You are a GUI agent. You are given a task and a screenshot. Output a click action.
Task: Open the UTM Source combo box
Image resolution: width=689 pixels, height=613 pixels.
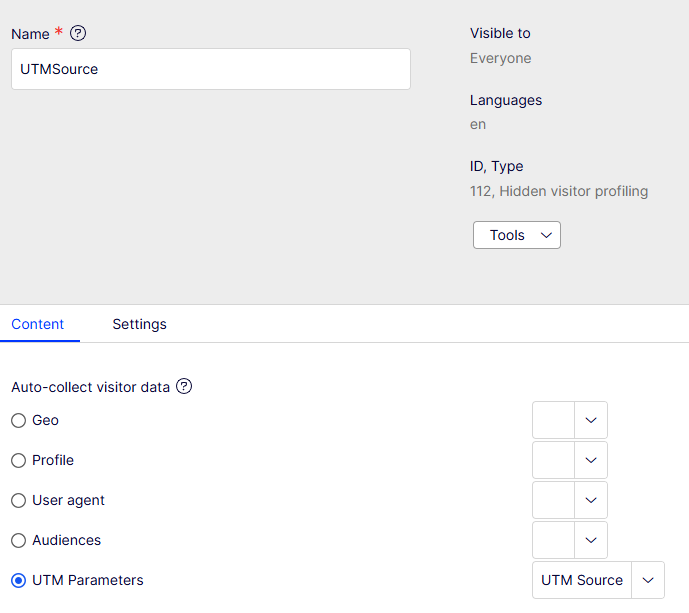598,580
